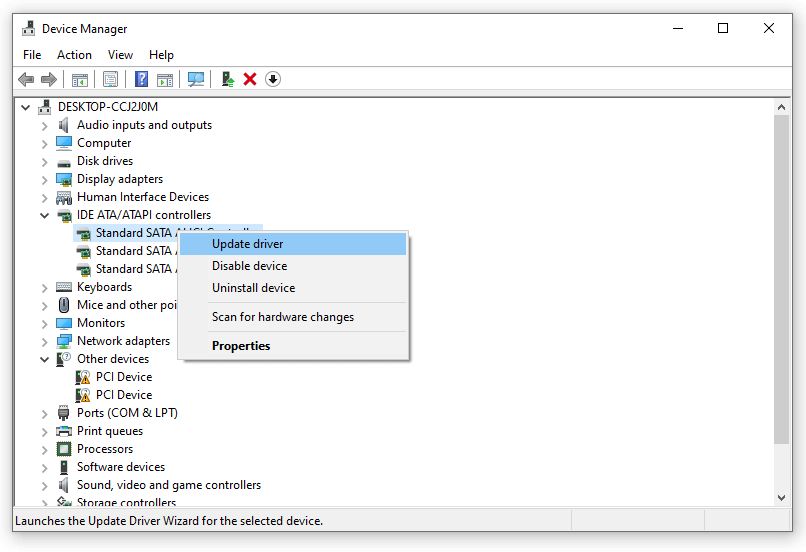The width and height of the screenshot is (806, 552).
Task: Open the Action menu
Action: [75, 54]
